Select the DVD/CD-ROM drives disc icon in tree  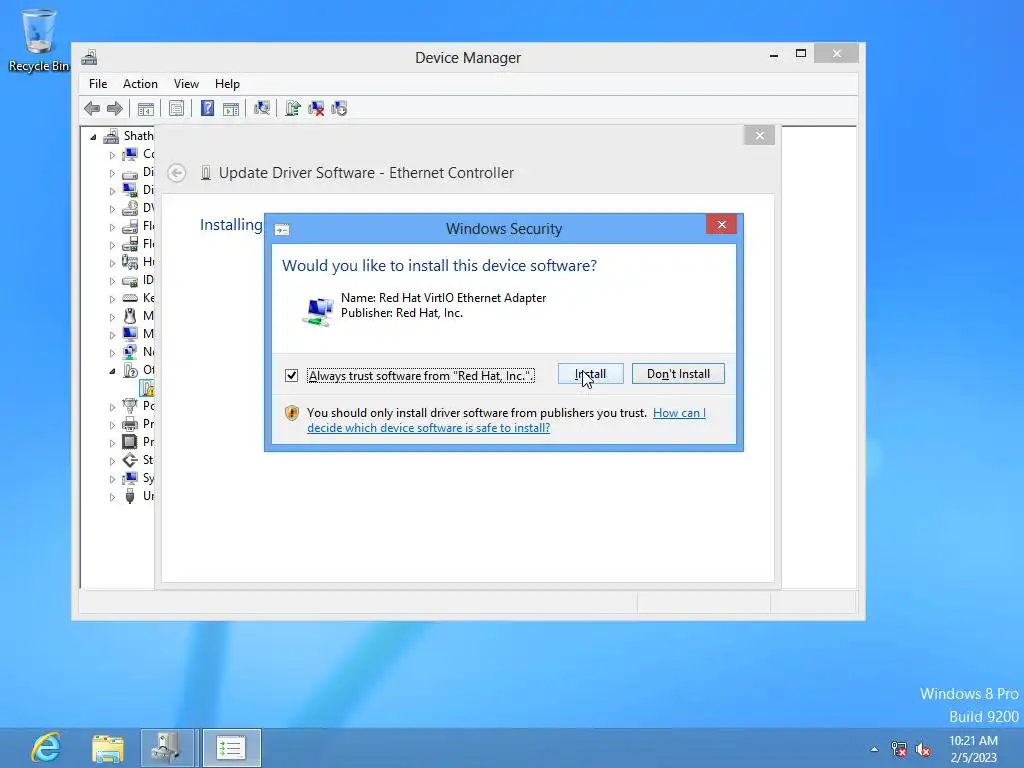pos(130,208)
